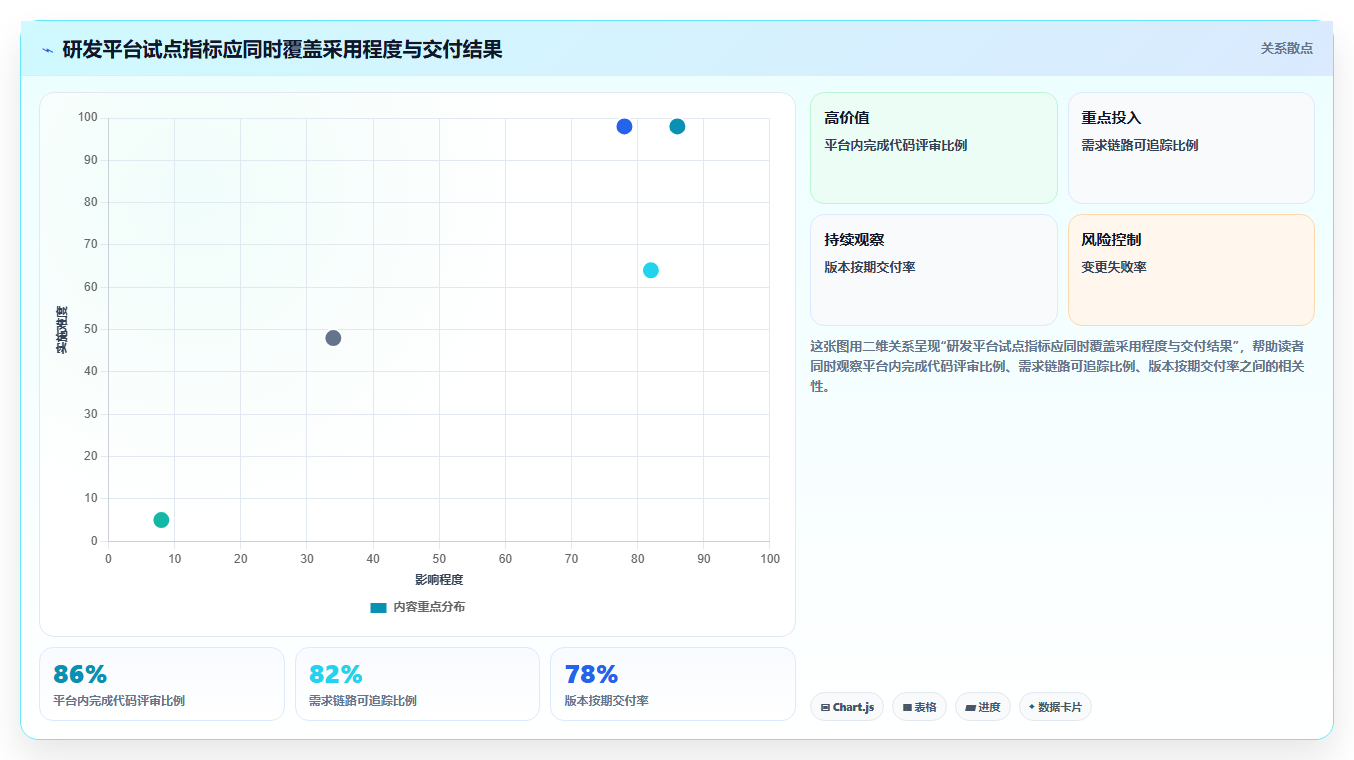The image size is (1354, 760).
Task: Select the gray scatter point near 48
Action: coord(333,338)
